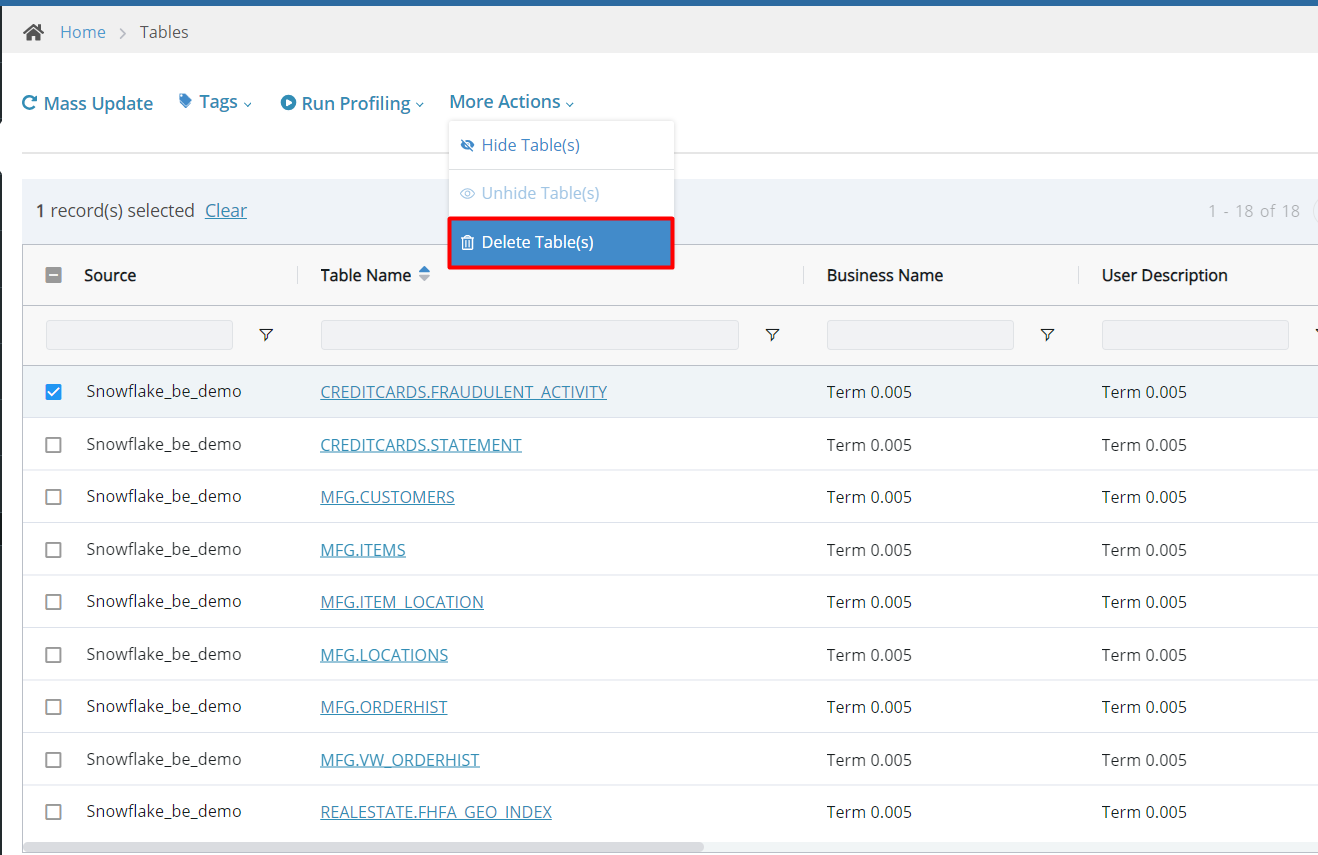Check the MFG.ITEM_LOCATION row checkbox

54,602
